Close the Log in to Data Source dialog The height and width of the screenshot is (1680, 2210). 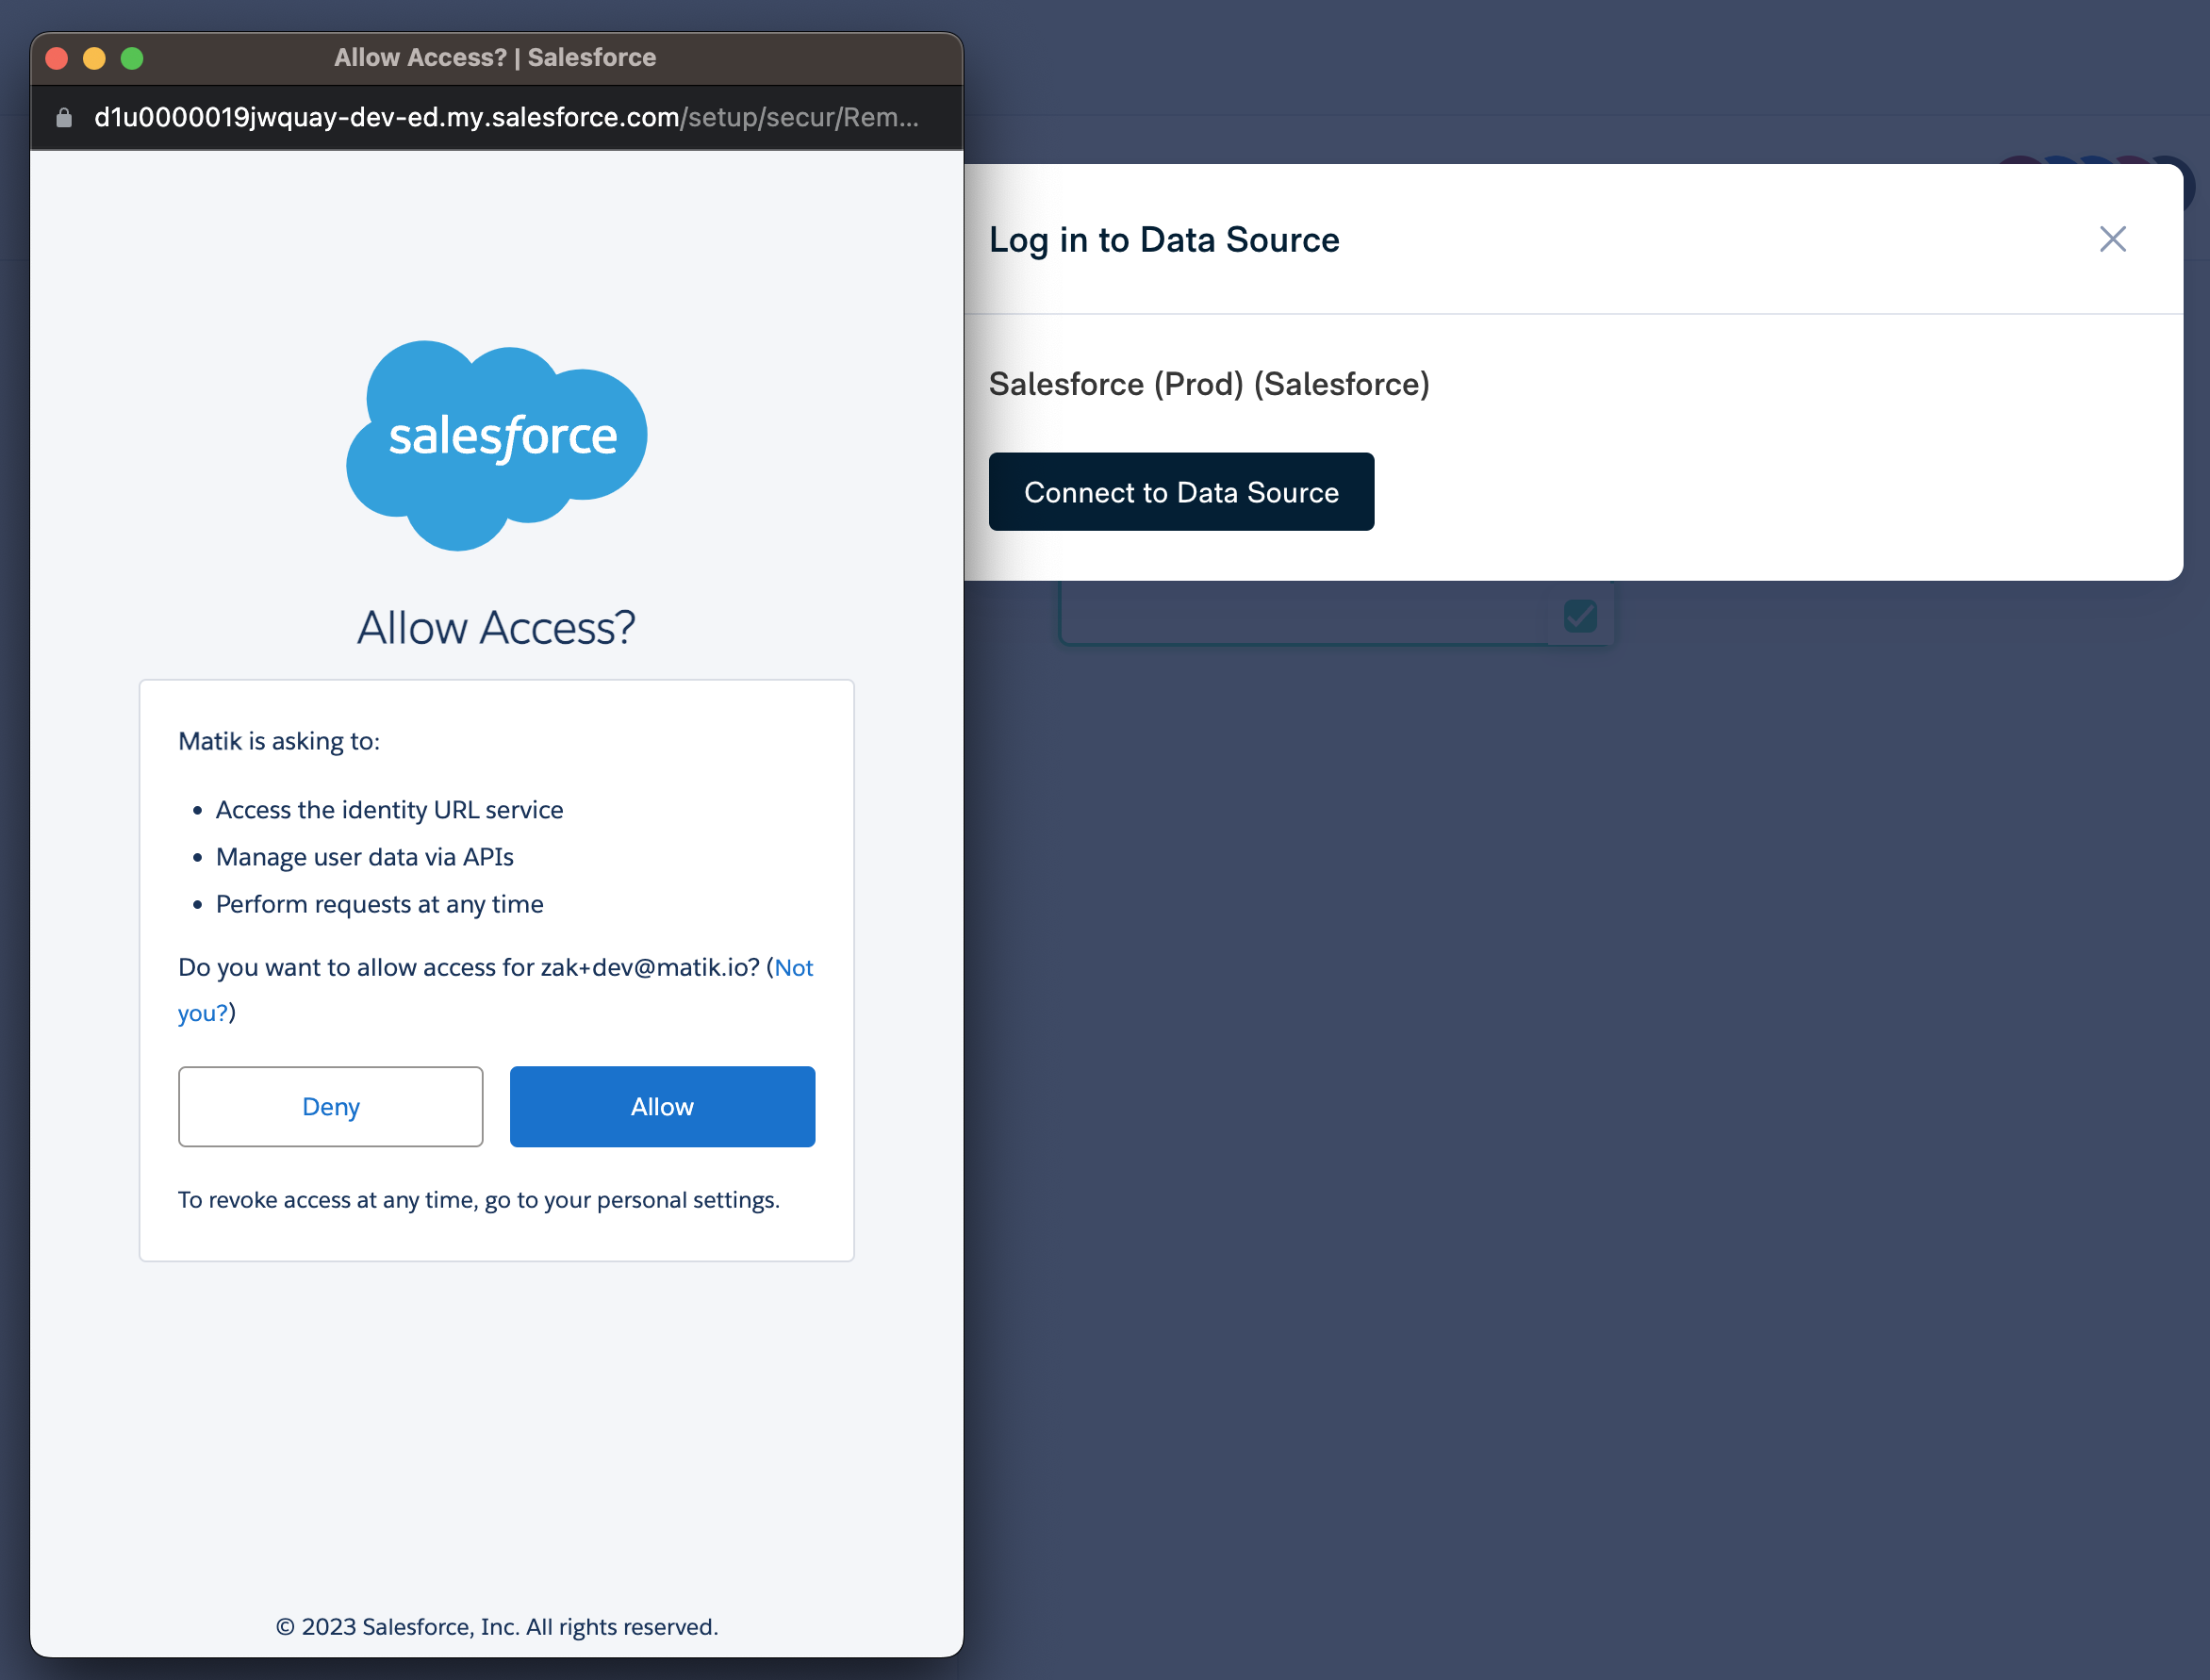tap(2112, 239)
